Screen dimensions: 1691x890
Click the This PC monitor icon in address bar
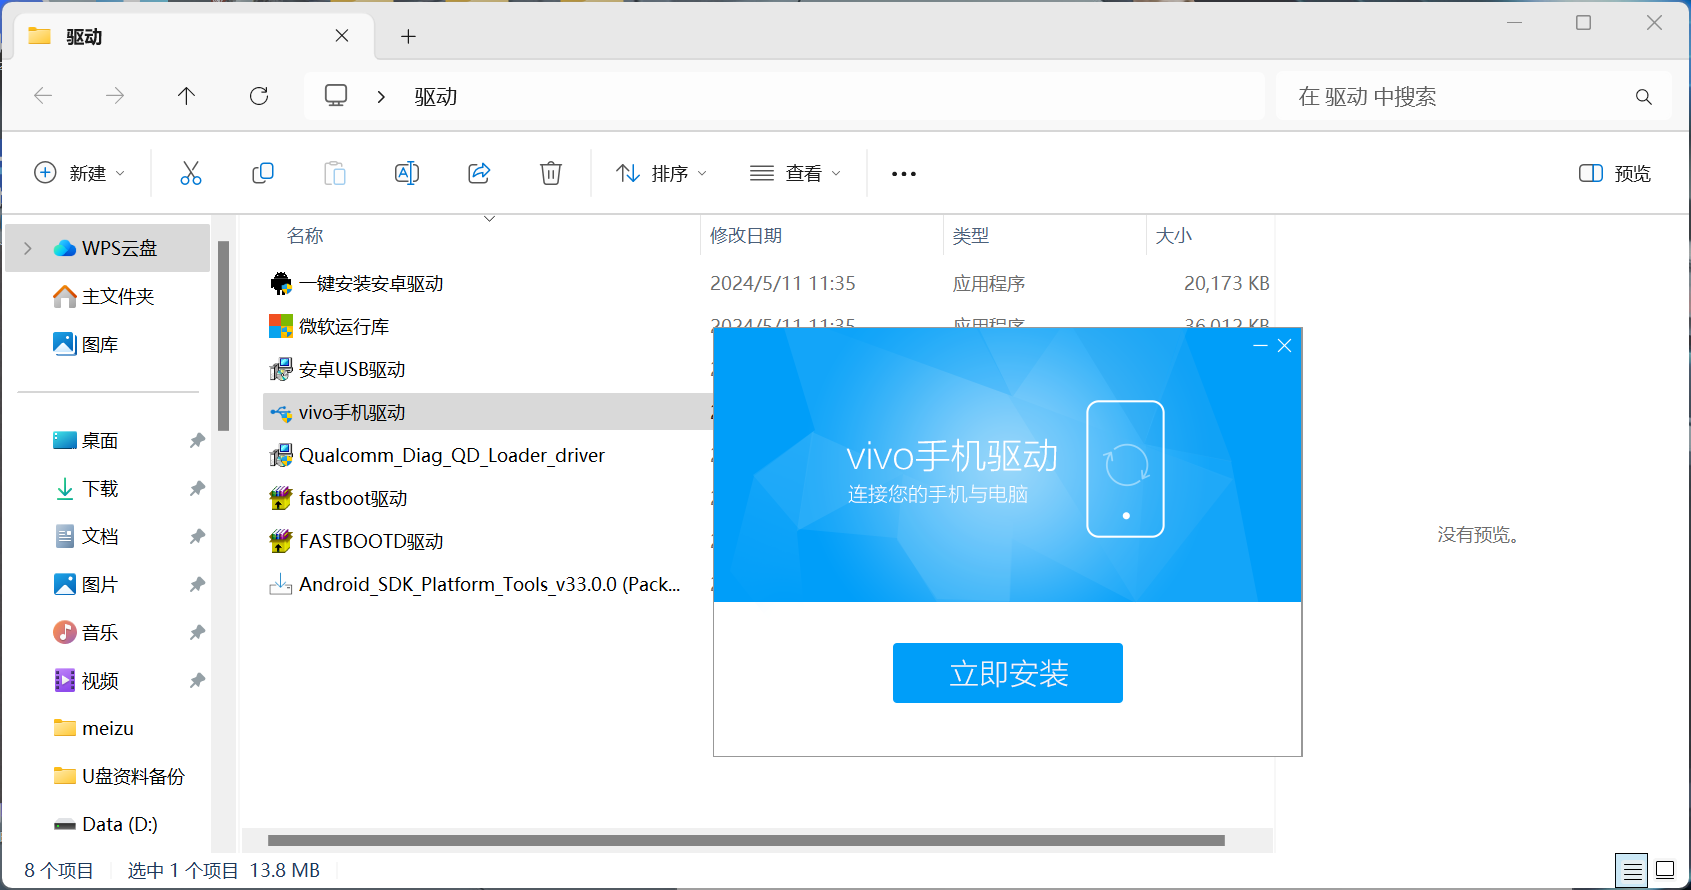(x=336, y=96)
